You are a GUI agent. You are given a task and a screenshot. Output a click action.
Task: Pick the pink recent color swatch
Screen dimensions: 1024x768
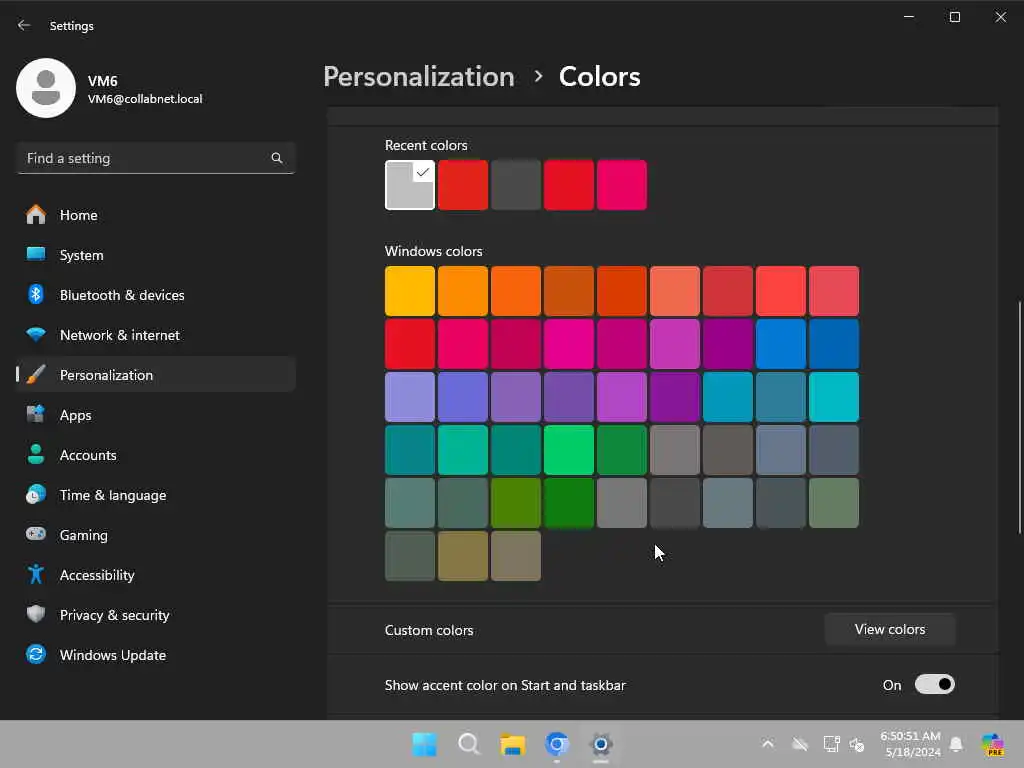coord(622,185)
